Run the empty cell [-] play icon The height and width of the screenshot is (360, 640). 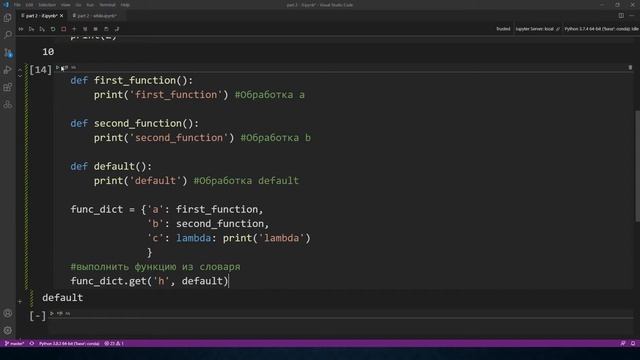(x=52, y=313)
